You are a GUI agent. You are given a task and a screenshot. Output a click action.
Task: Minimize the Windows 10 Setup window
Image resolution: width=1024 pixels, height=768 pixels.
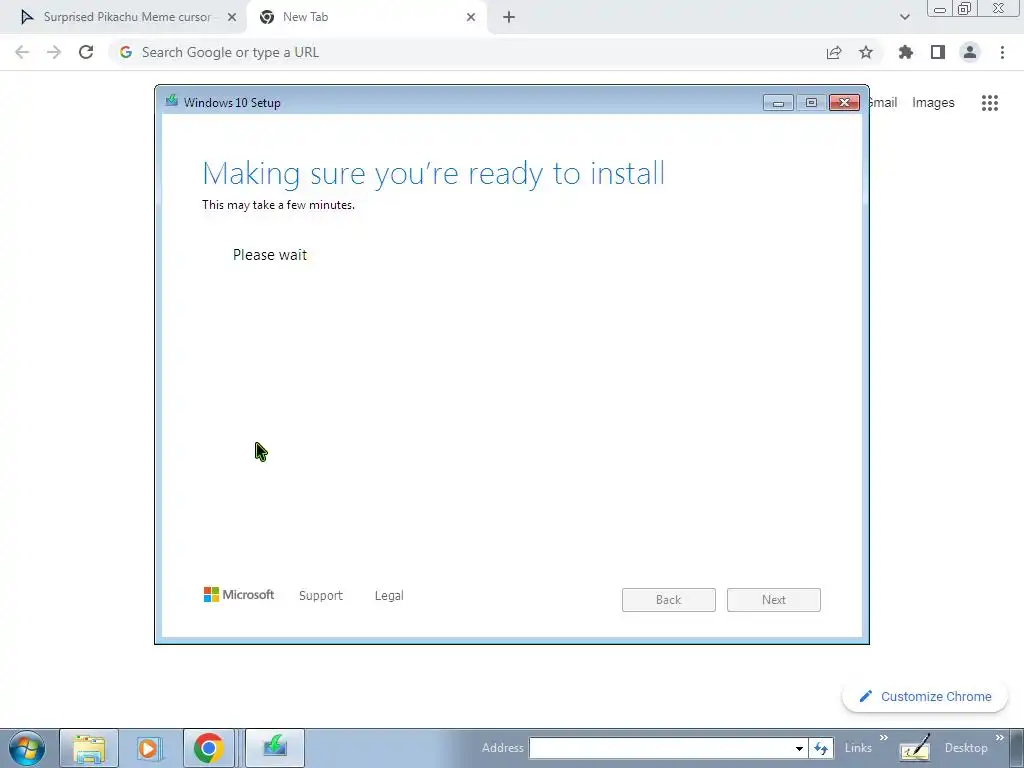point(778,103)
